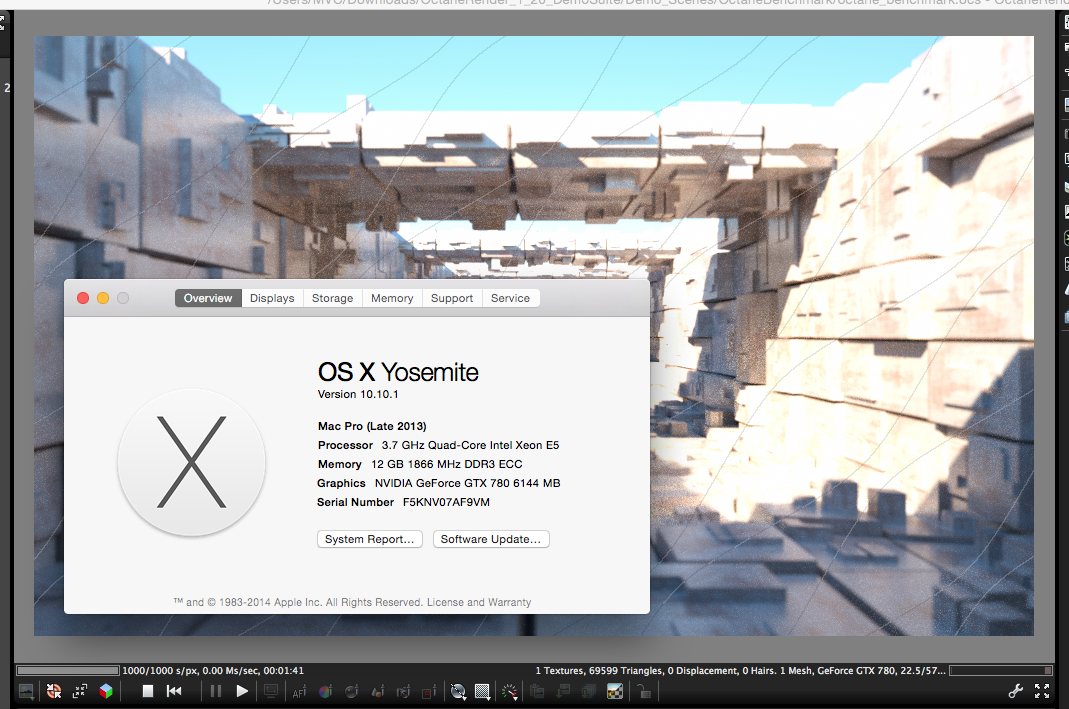Click the reset camera arrows icon
Viewport: 1069px width, 709px height.
(80, 692)
